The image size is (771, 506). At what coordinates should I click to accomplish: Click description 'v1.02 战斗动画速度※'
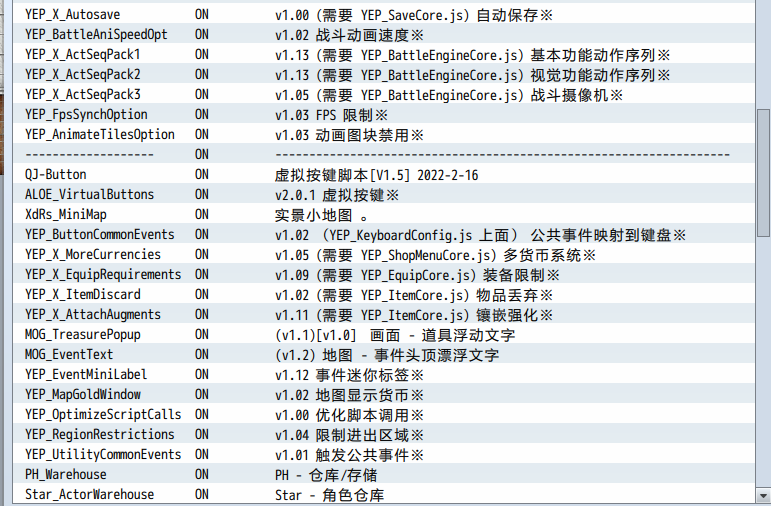click(349, 35)
